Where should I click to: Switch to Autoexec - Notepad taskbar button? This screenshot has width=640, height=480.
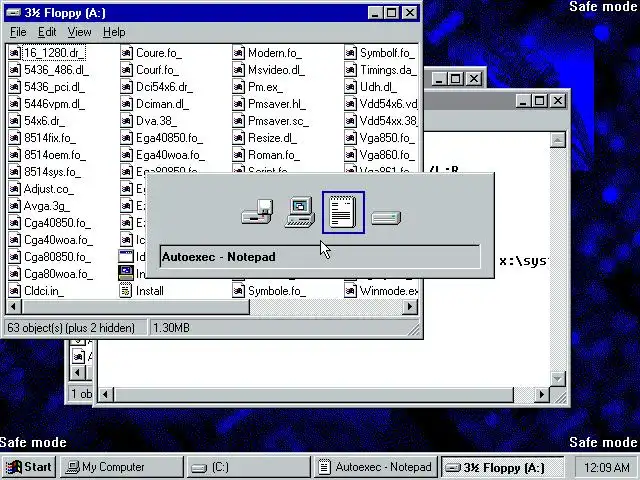[x=376, y=467]
